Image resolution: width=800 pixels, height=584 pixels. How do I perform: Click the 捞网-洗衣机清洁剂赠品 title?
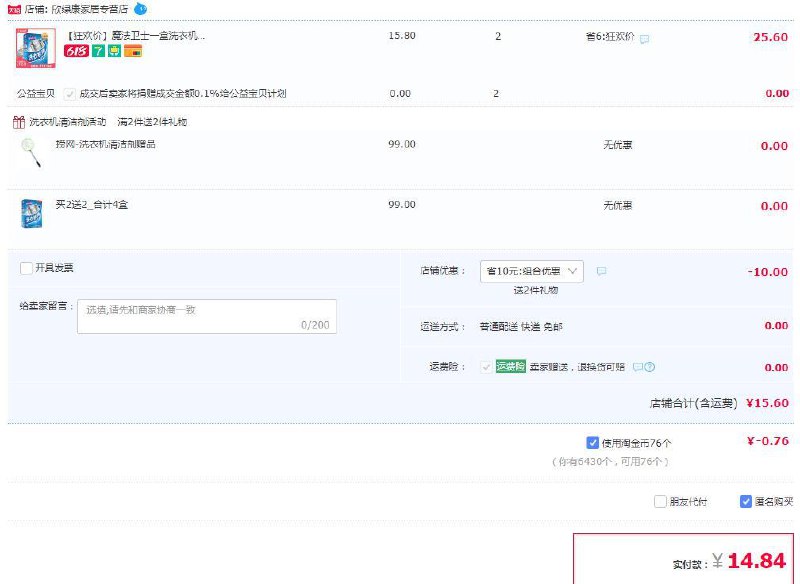(x=106, y=144)
